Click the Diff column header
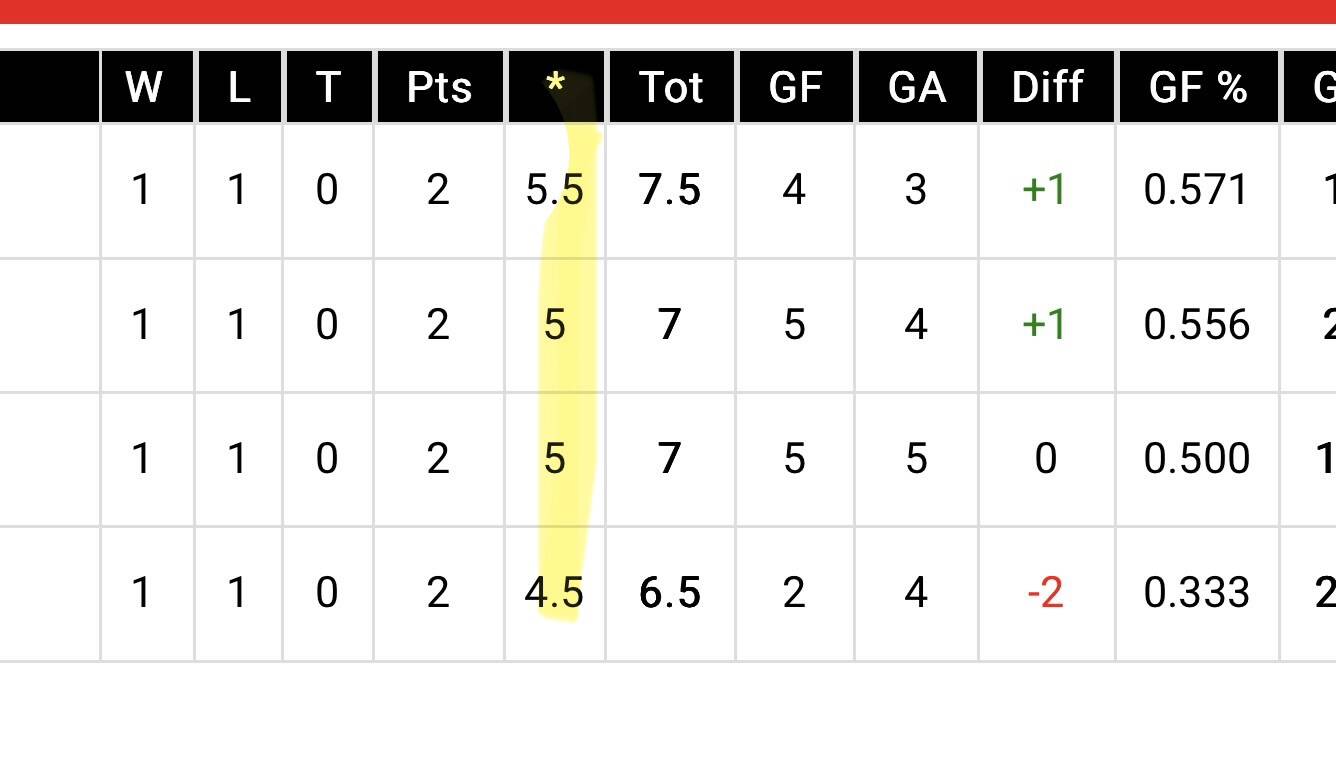1336x773 pixels. pos(1047,88)
